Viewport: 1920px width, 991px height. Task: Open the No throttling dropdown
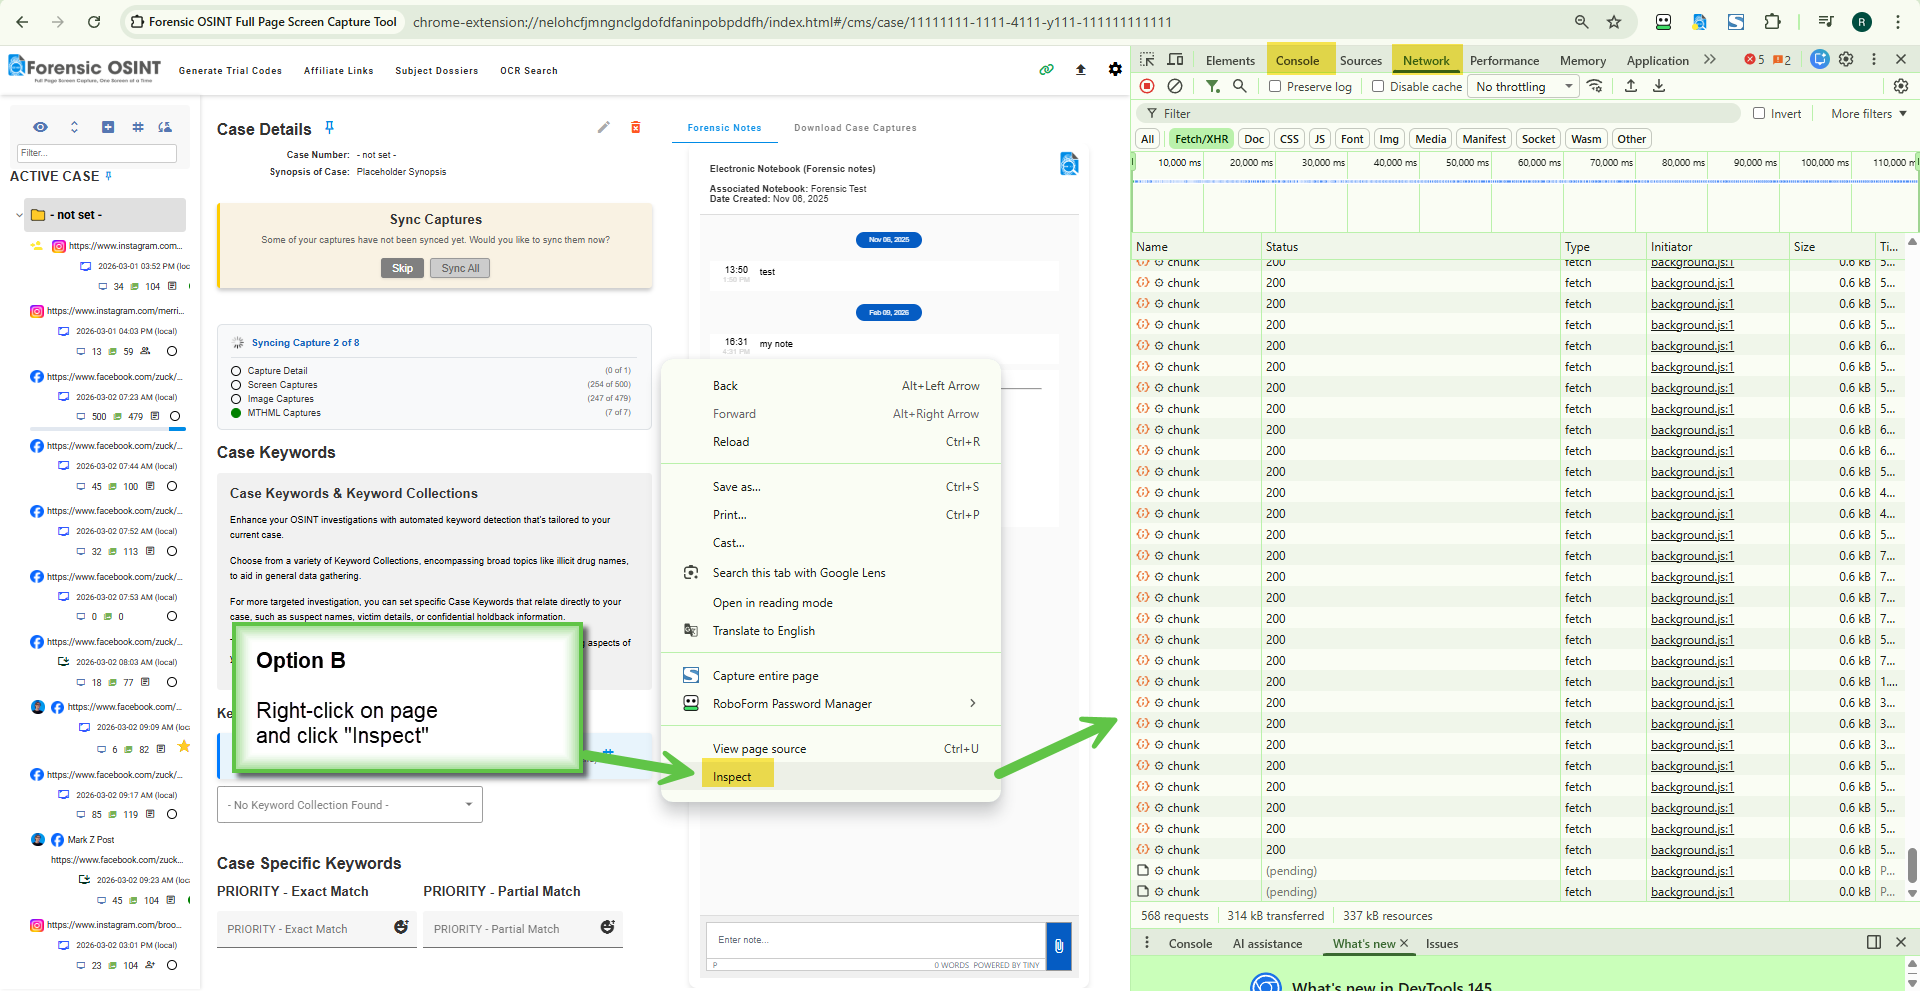[1523, 87]
